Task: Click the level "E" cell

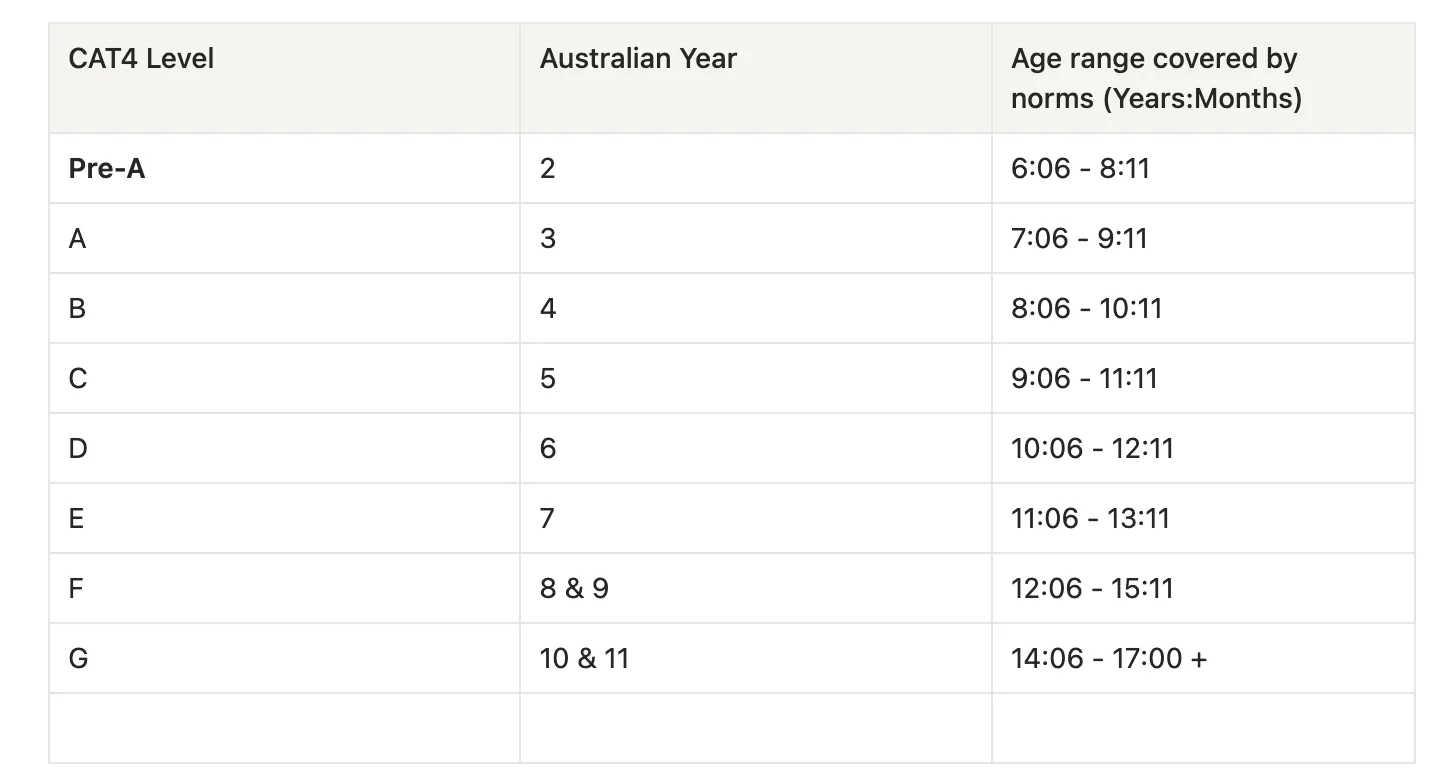Action: [78, 518]
